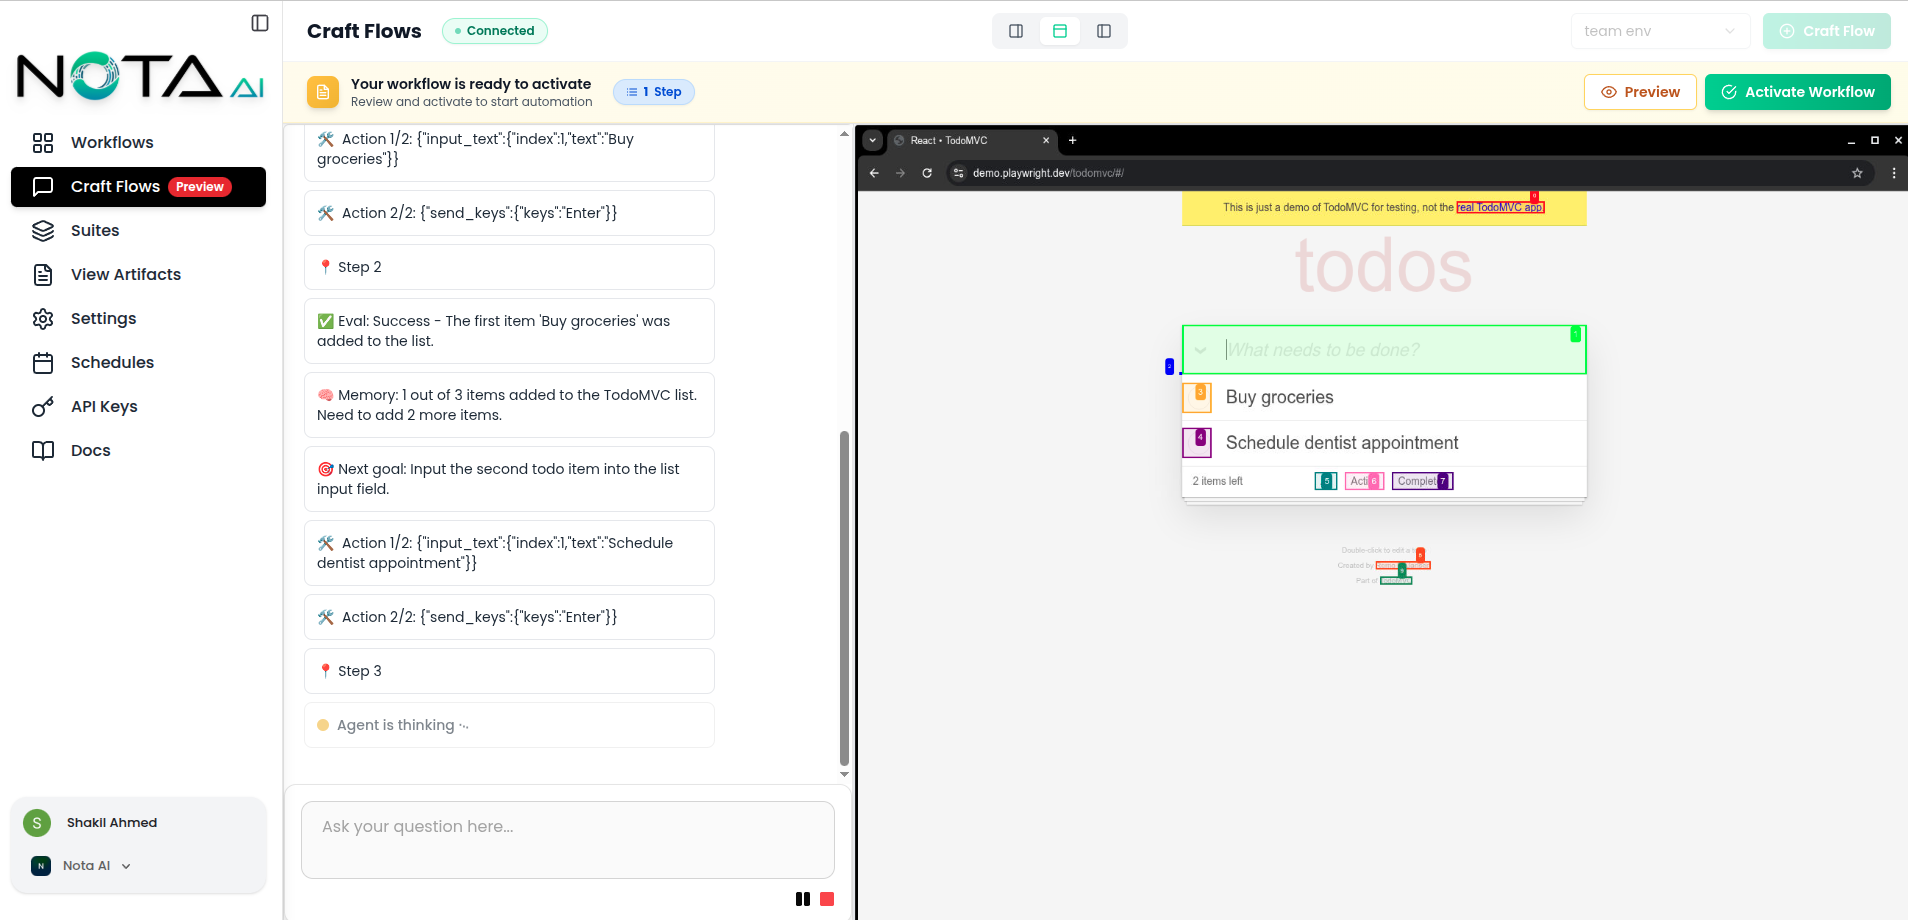Collapse the sidebar using the panel icon

[x=260, y=22]
